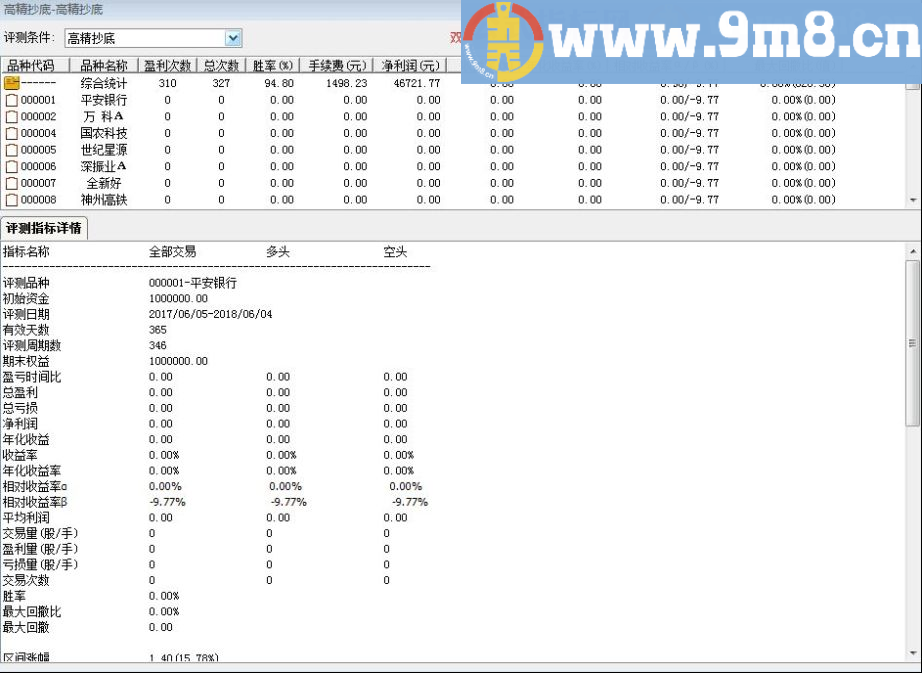Click win rate value 94.80
The image size is (922, 673).
pyautogui.click(x=279, y=83)
